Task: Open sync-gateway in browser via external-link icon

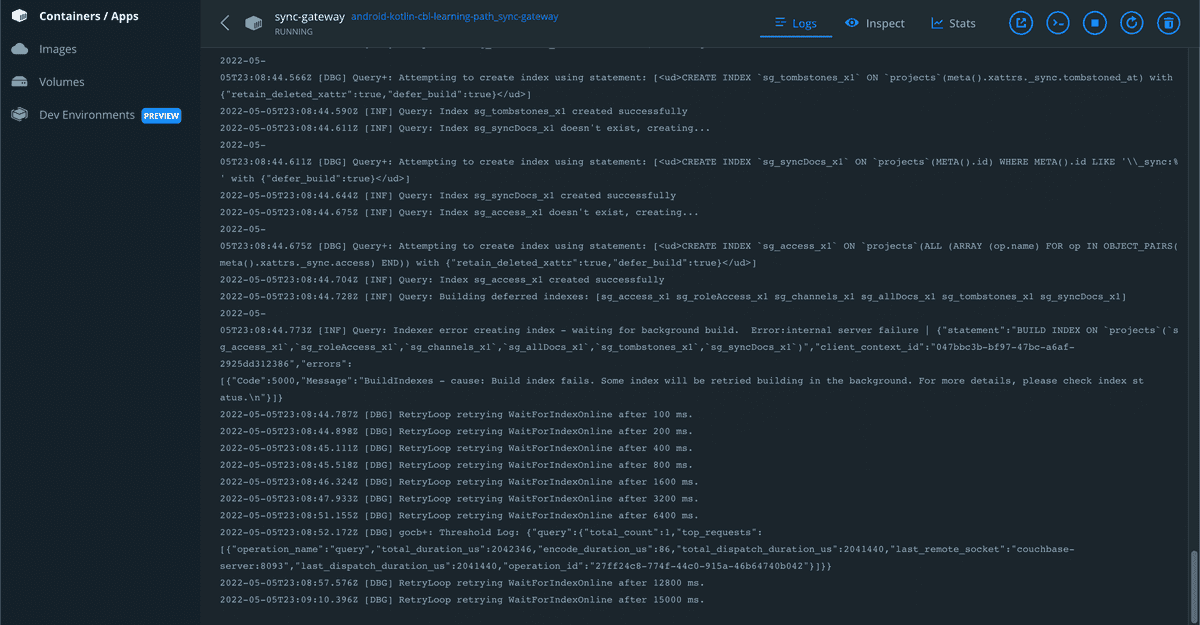Action: tap(1020, 22)
